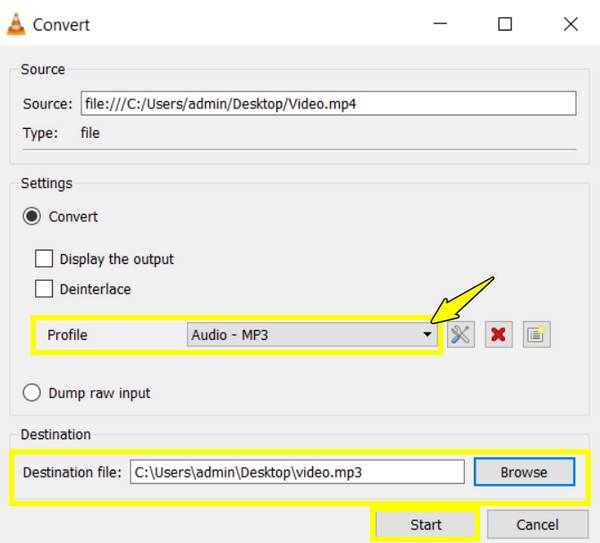
Task: Click the Start button
Action: coord(425,524)
